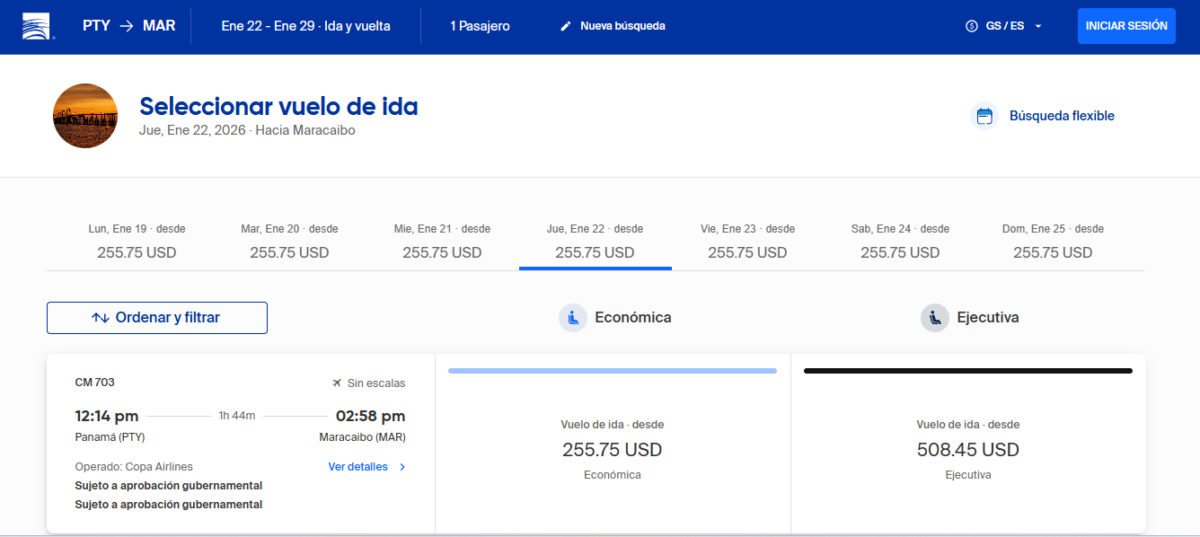Select the Dom, Ene 25 date tab
1200x537 pixels.
point(1053,242)
